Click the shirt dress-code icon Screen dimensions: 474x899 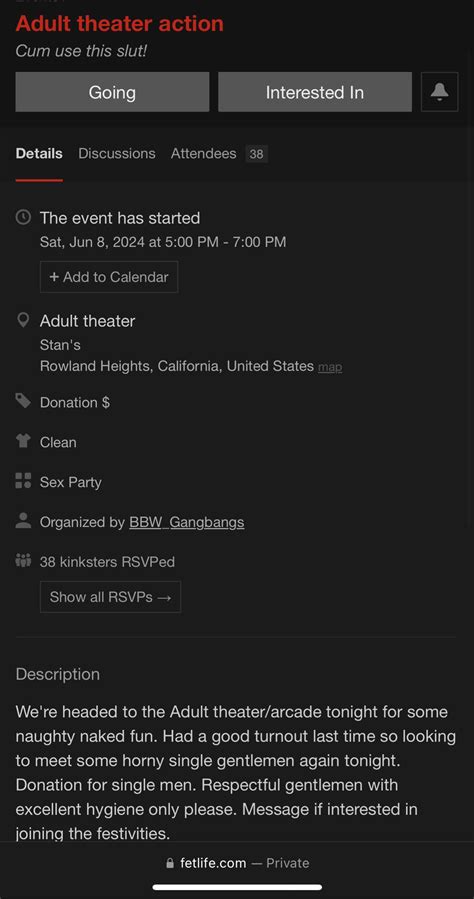tap(23, 441)
